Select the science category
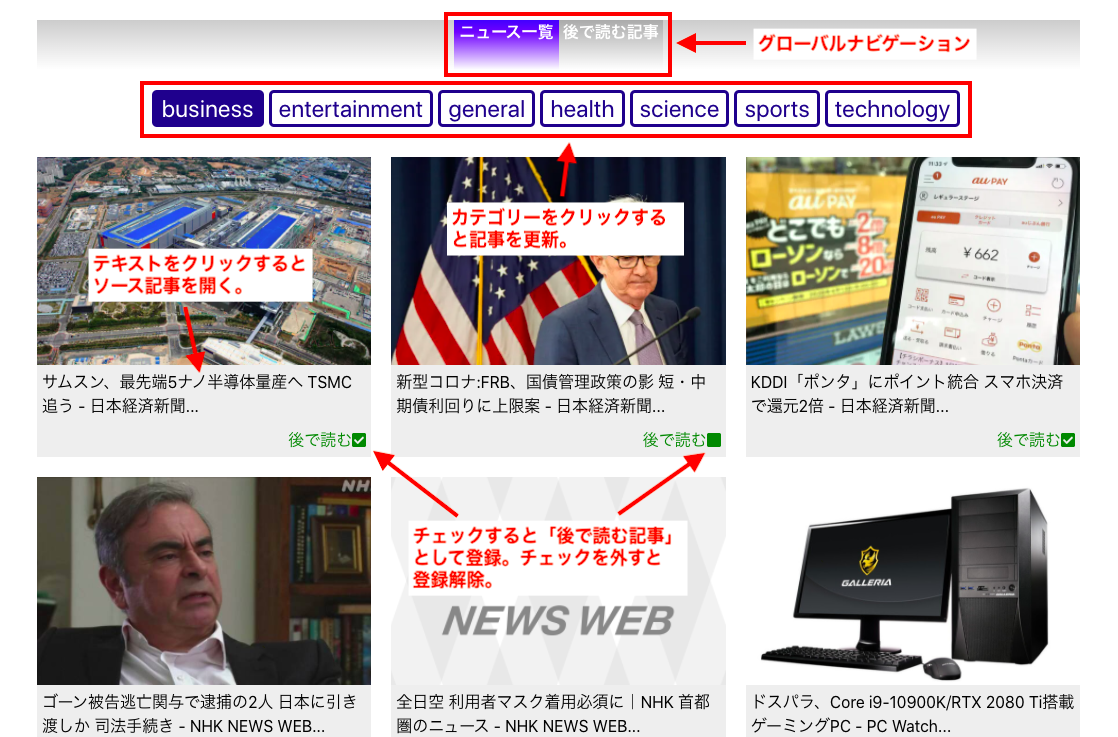The image size is (1118, 737). point(679,108)
